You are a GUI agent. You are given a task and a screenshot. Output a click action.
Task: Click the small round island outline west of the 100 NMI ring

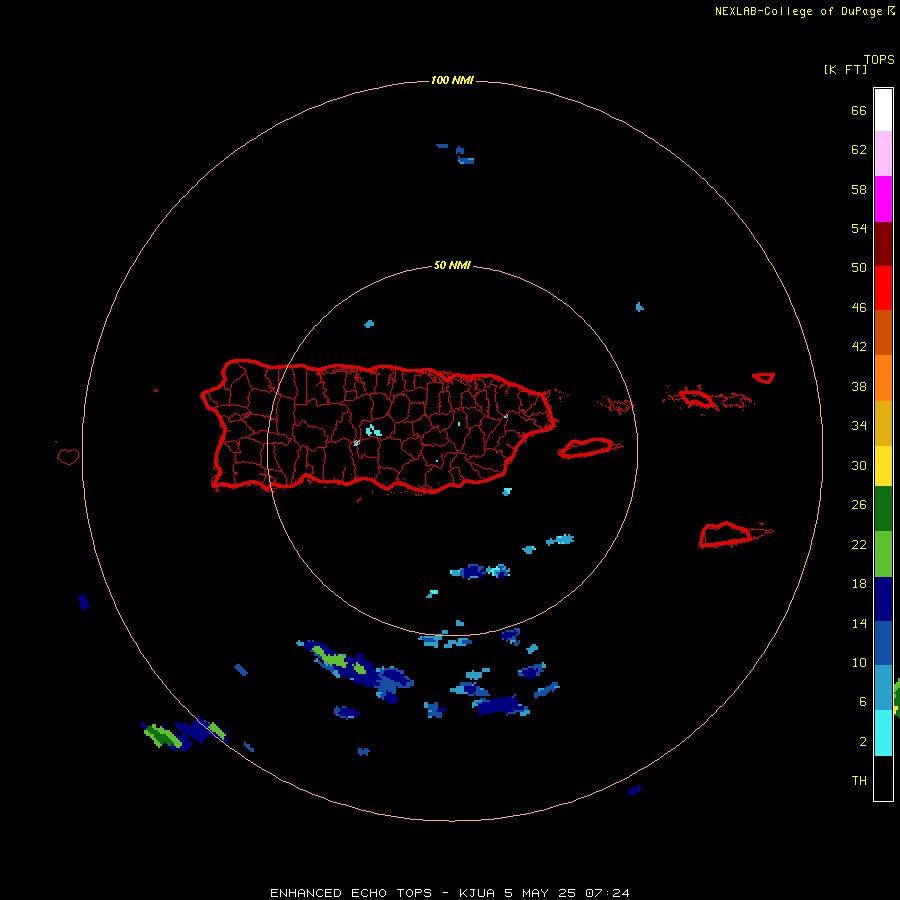point(68,456)
